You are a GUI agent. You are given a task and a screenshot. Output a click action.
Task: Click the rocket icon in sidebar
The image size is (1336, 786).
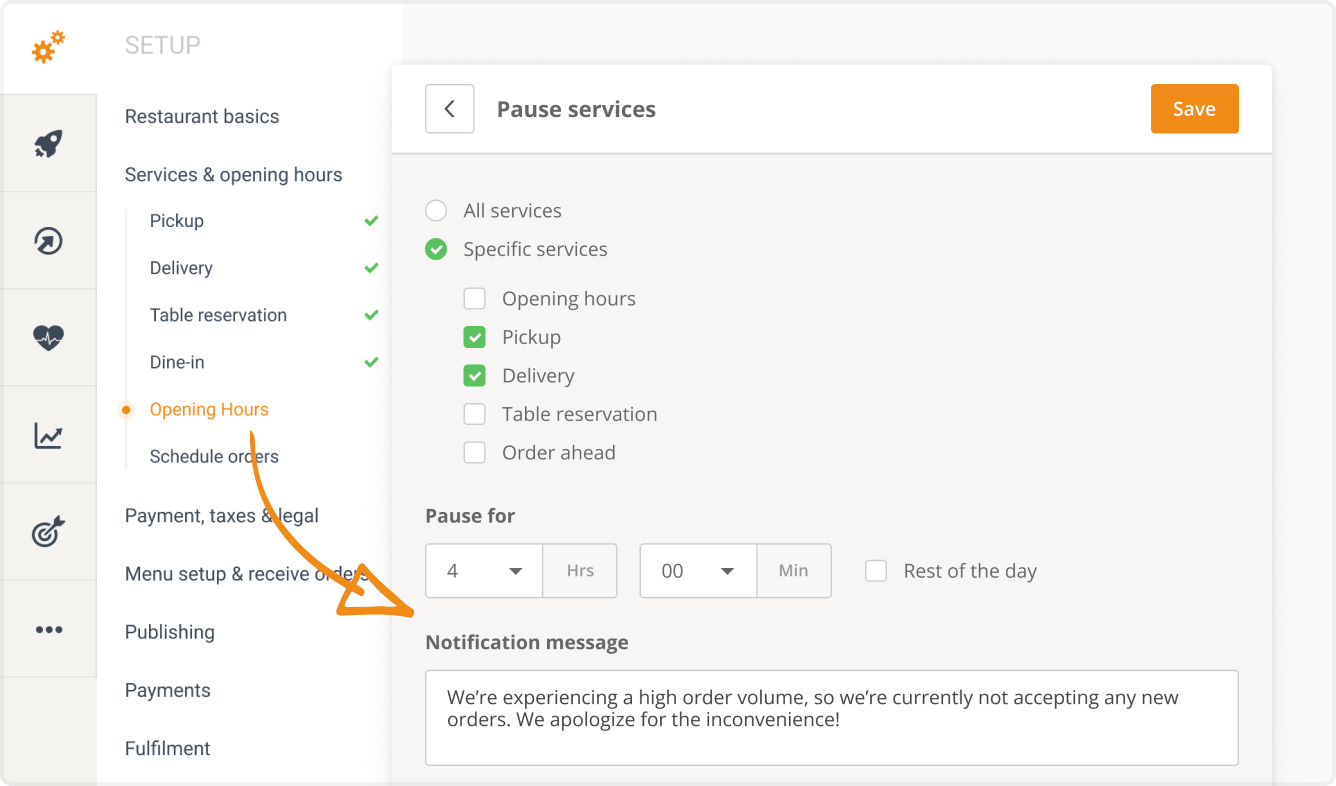(x=48, y=144)
